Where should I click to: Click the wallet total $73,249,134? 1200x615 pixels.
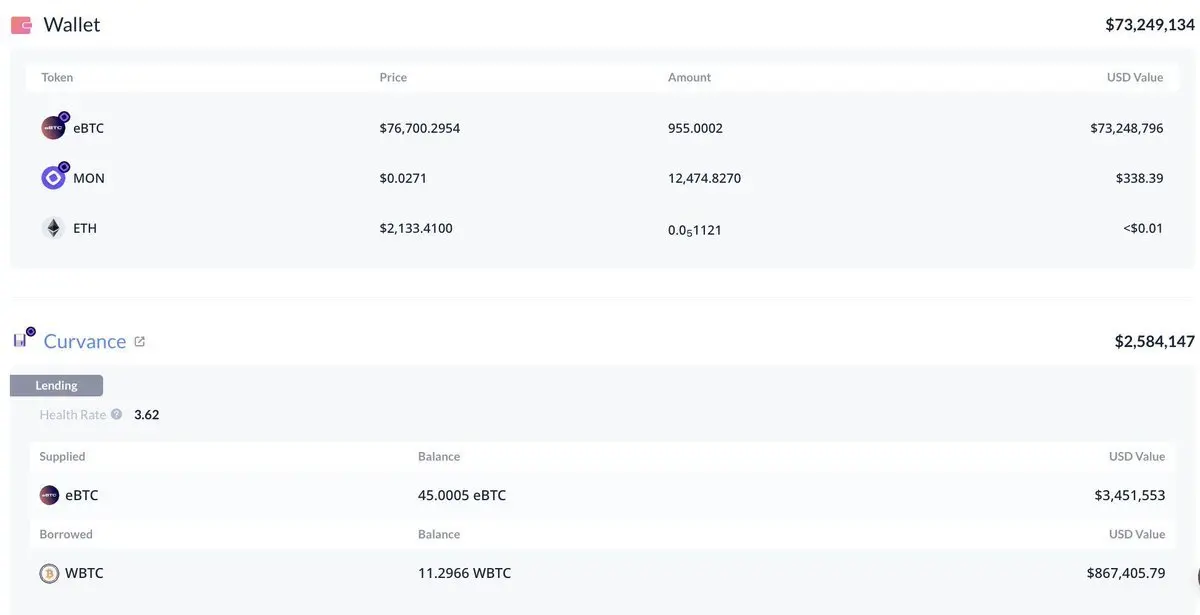click(x=1149, y=25)
